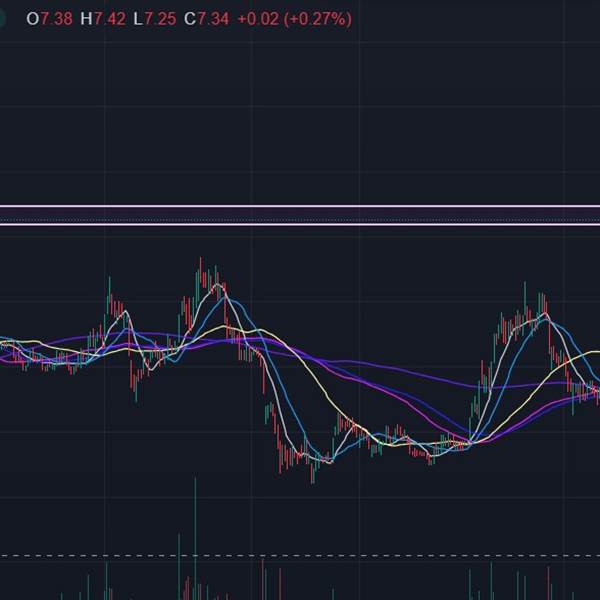Click the close price value C7.34
600x600 pixels.
pyautogui.click(x=206, y=19)
